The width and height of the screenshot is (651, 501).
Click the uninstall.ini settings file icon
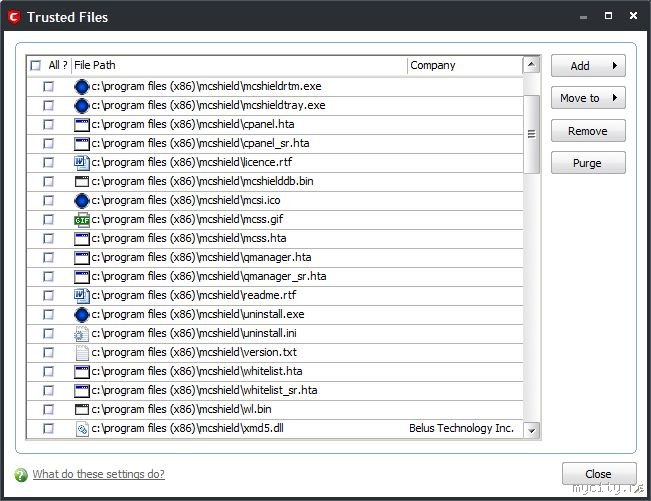tap(82, 334)
